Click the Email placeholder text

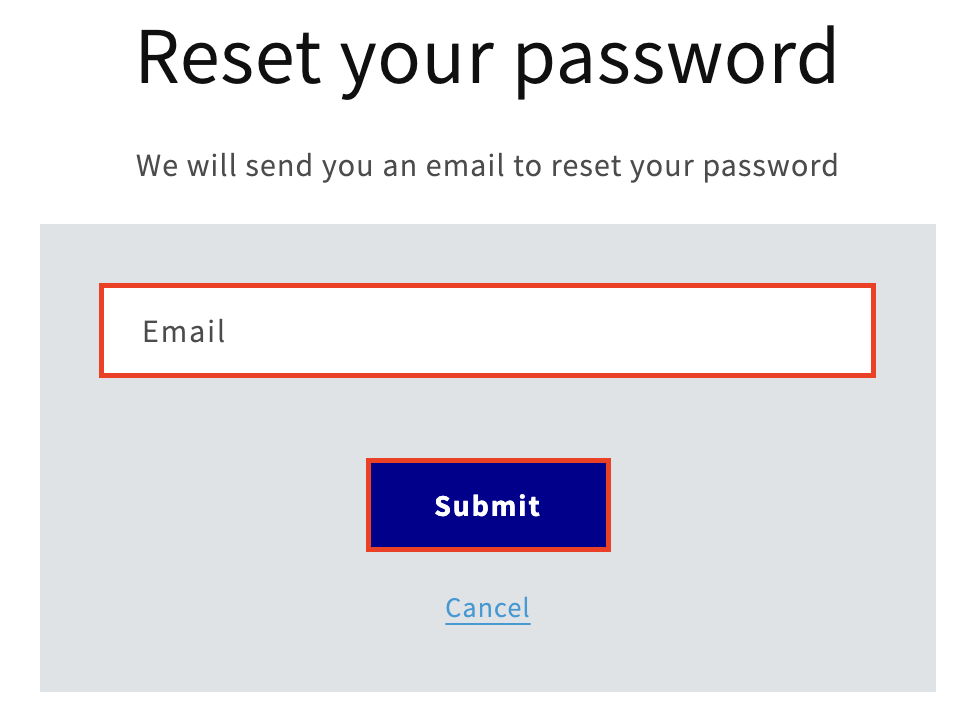[x=184, y=331]
